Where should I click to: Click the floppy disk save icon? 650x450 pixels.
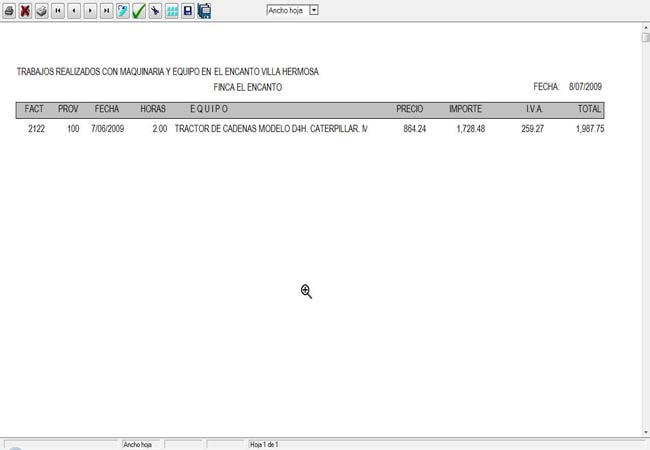click(188, 11)
